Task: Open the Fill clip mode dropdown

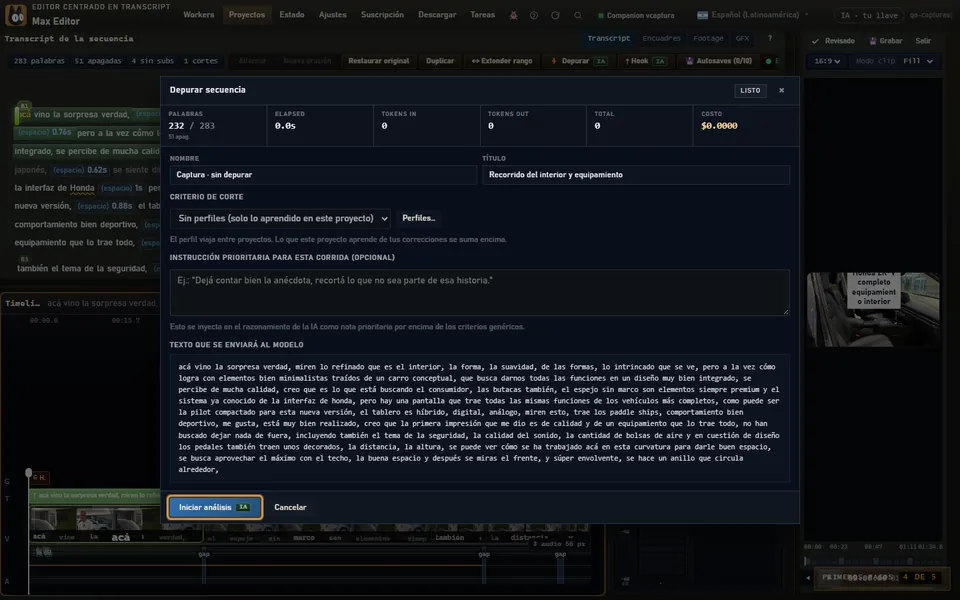Action: (918, 61)
